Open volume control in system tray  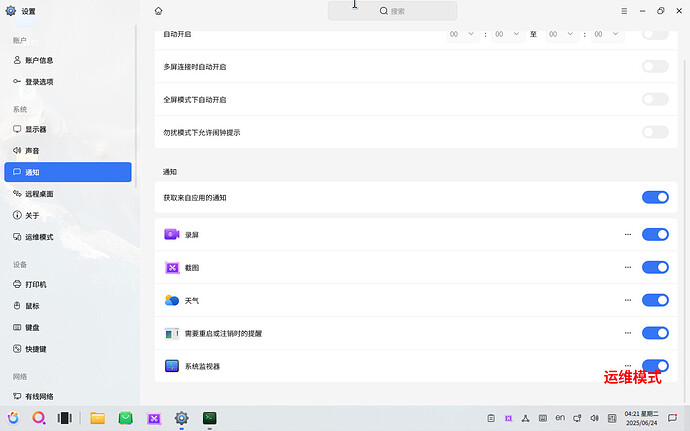pos(595,418)
